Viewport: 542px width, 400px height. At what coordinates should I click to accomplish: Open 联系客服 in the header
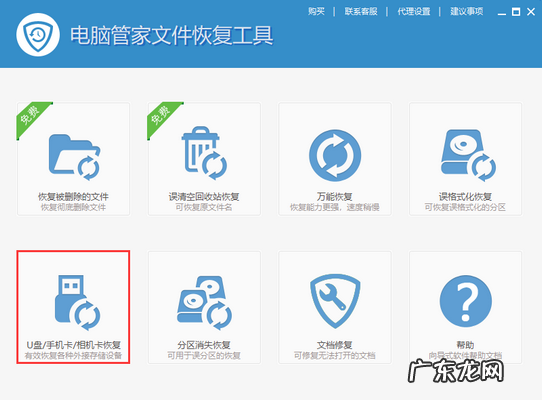click(361, 11)
